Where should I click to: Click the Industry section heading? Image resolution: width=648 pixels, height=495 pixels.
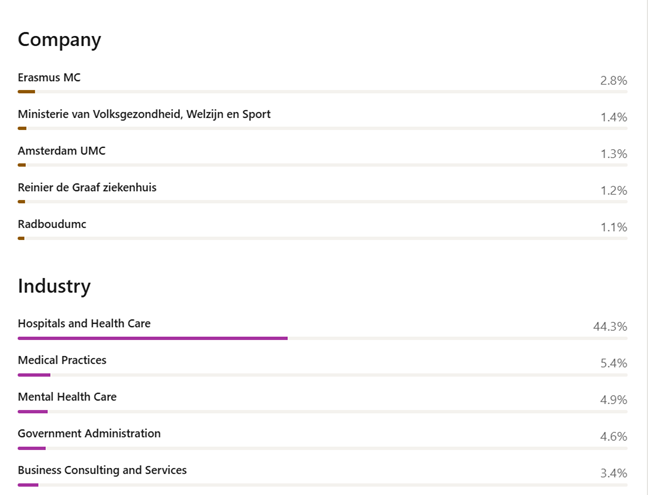[54, 286]
